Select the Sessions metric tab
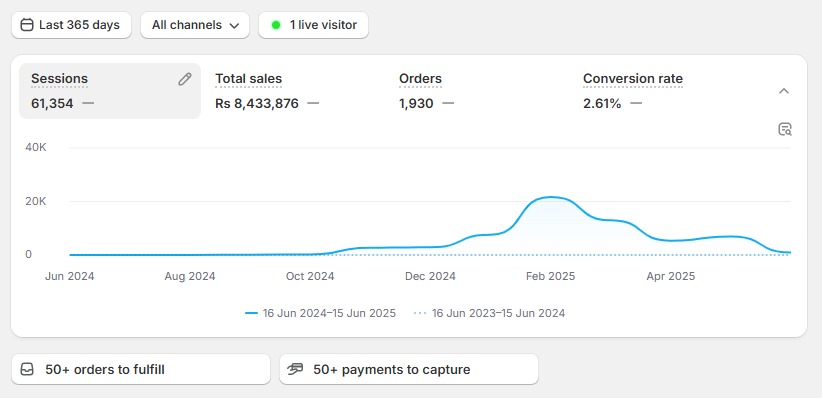Screen dimensions: 822x398 click(x=110, y=91)
